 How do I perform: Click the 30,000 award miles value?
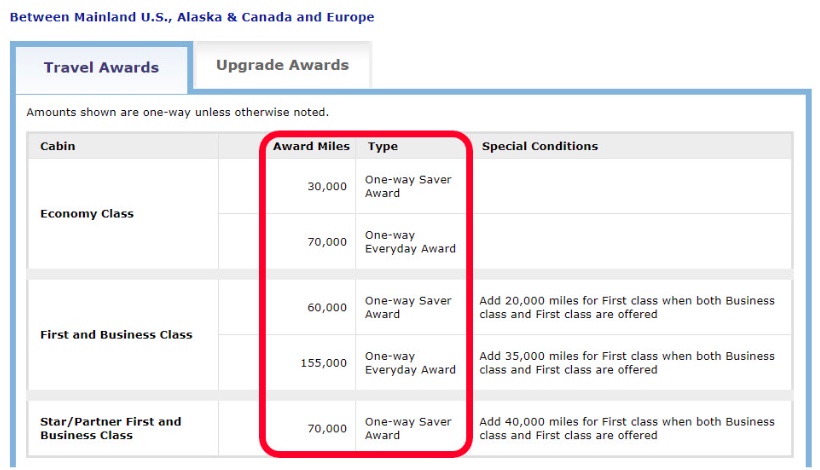click(x=327, y=186)
